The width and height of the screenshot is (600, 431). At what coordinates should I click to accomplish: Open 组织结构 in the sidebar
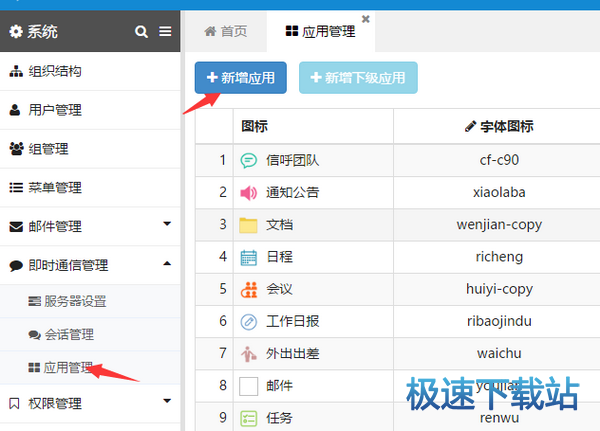point(90,71)
